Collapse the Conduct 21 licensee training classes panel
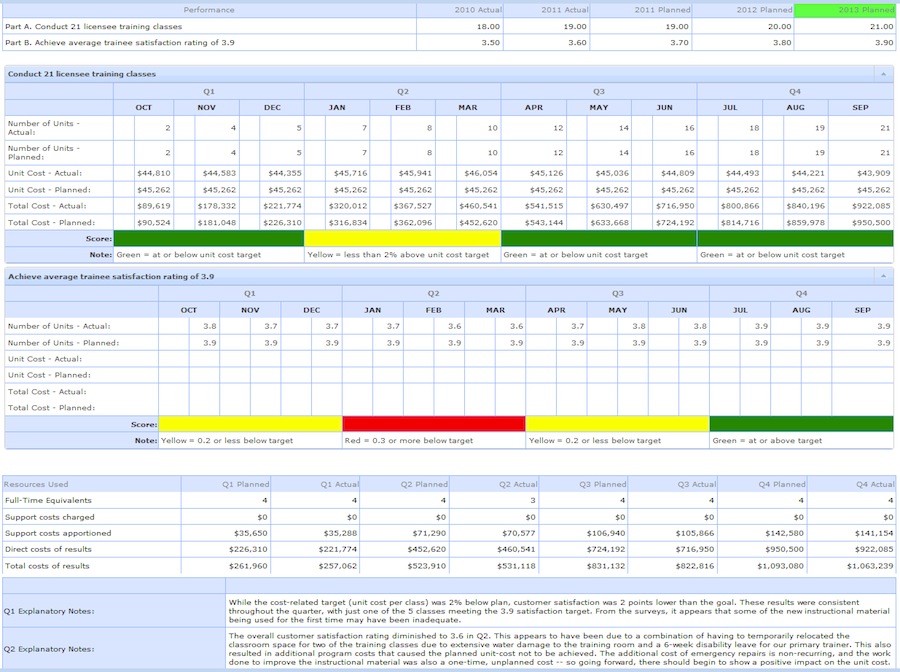Viewport: 900px width, 672px height. [x=883, y=74]
